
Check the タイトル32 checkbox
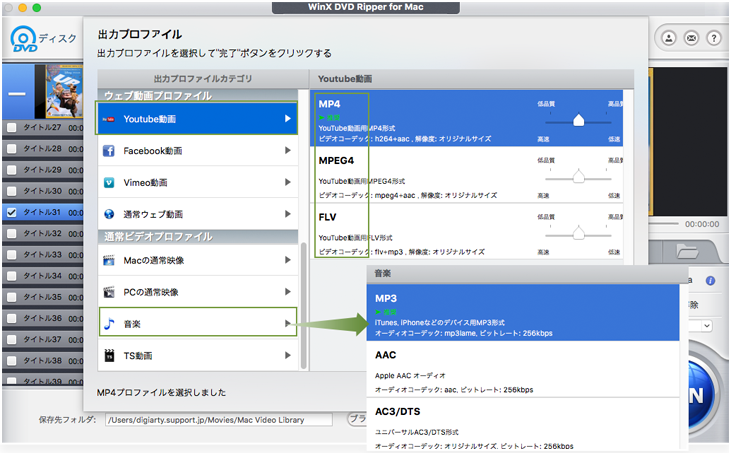(12, 233)
